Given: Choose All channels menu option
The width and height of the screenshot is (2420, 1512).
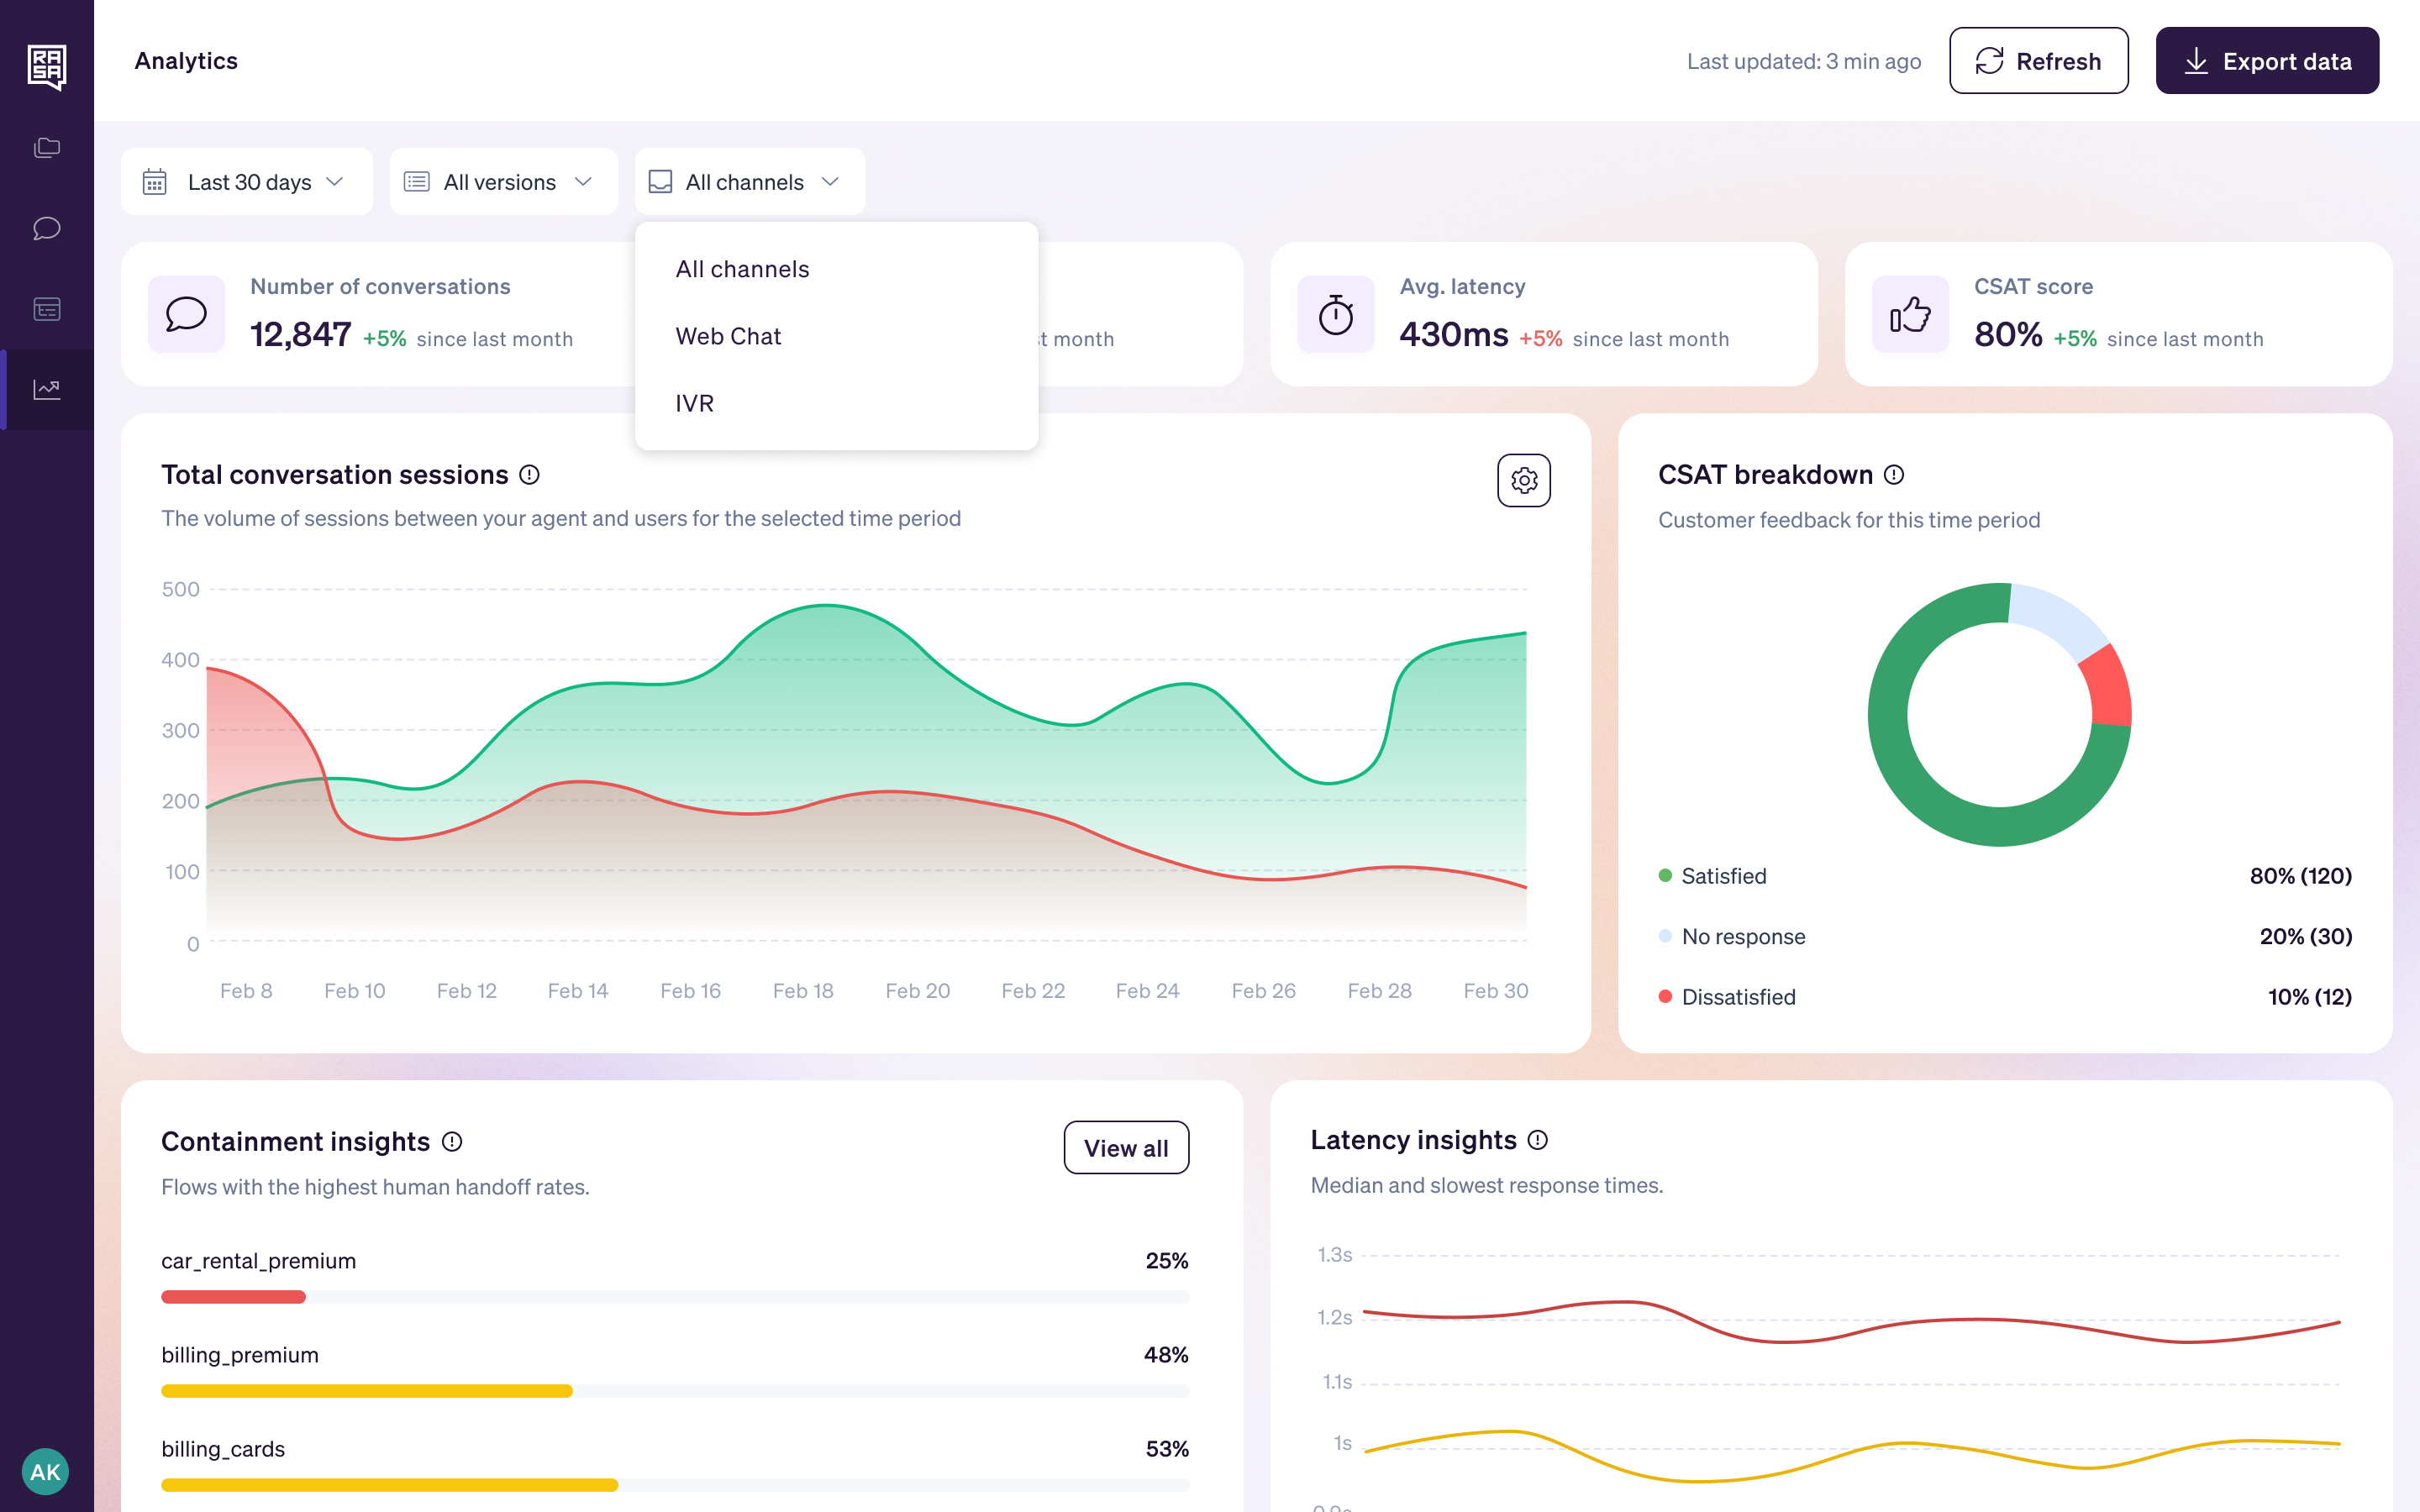Looking at the screenshot, I should click(x=742, y=270).
